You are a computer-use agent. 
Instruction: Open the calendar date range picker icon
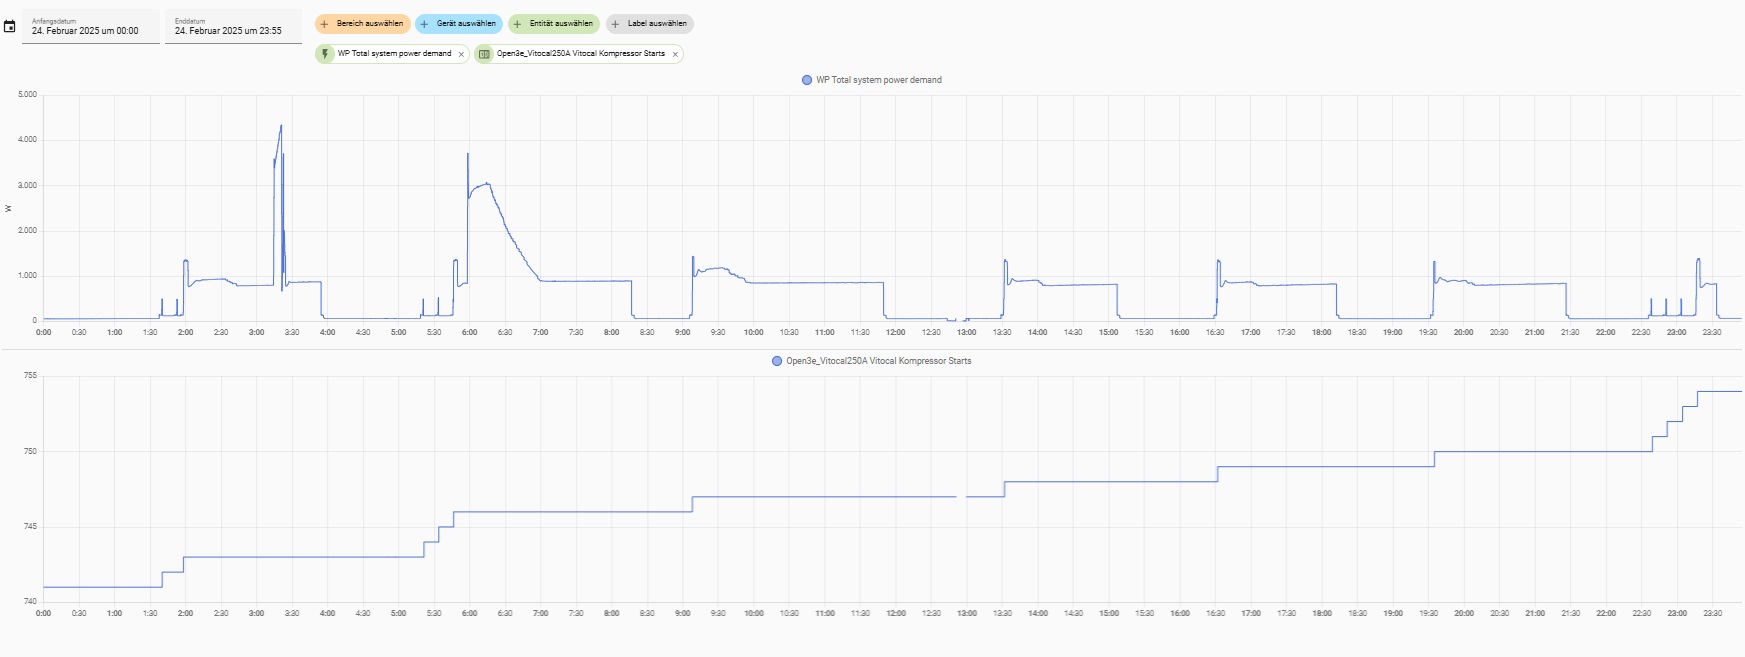10,26
